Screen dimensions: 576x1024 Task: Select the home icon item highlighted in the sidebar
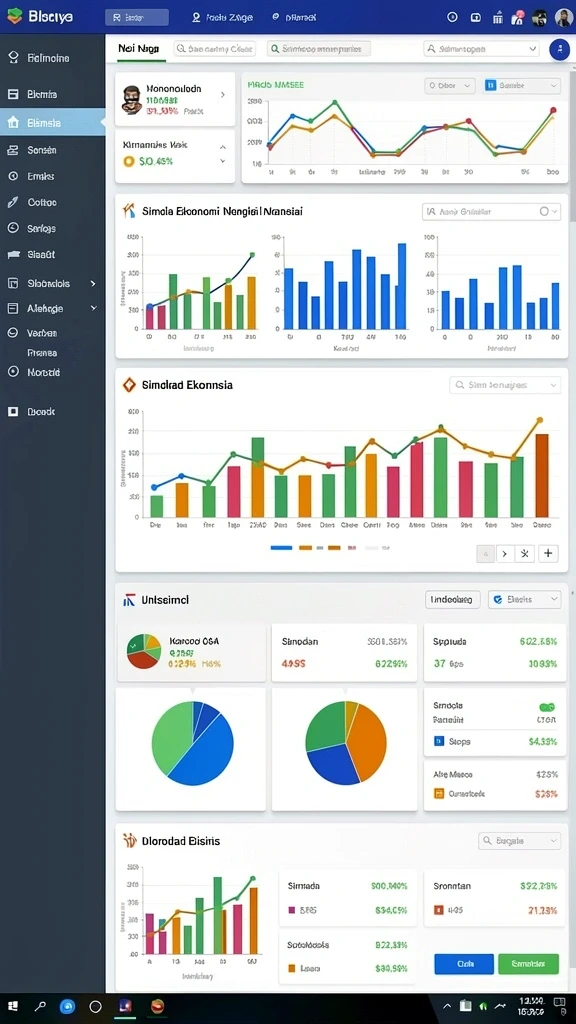point(52,122)
